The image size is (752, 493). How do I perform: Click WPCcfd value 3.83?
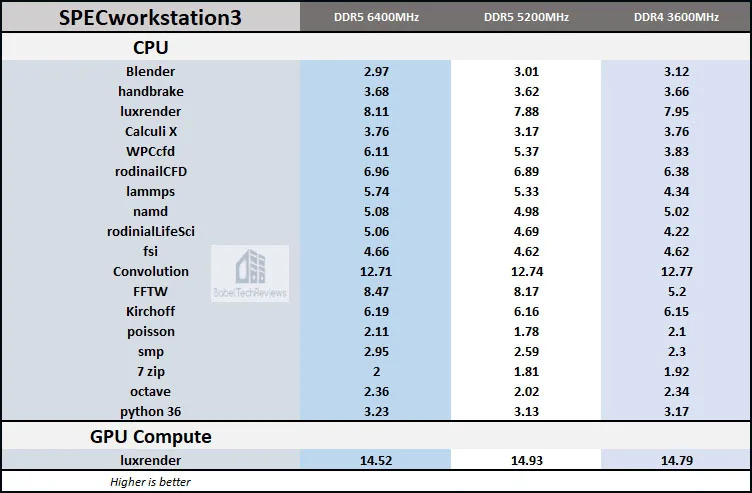point(677,152)
